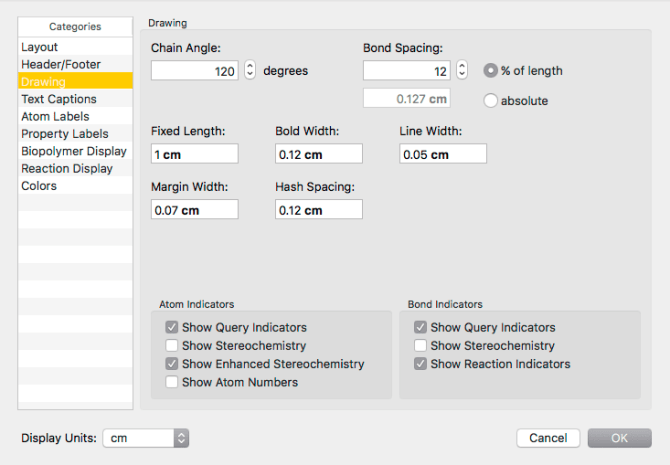The width and height of the screenshot is (670, 465).
Task: Enable Show Atom Numbers checkbox
Action: [x=172, y=382]
